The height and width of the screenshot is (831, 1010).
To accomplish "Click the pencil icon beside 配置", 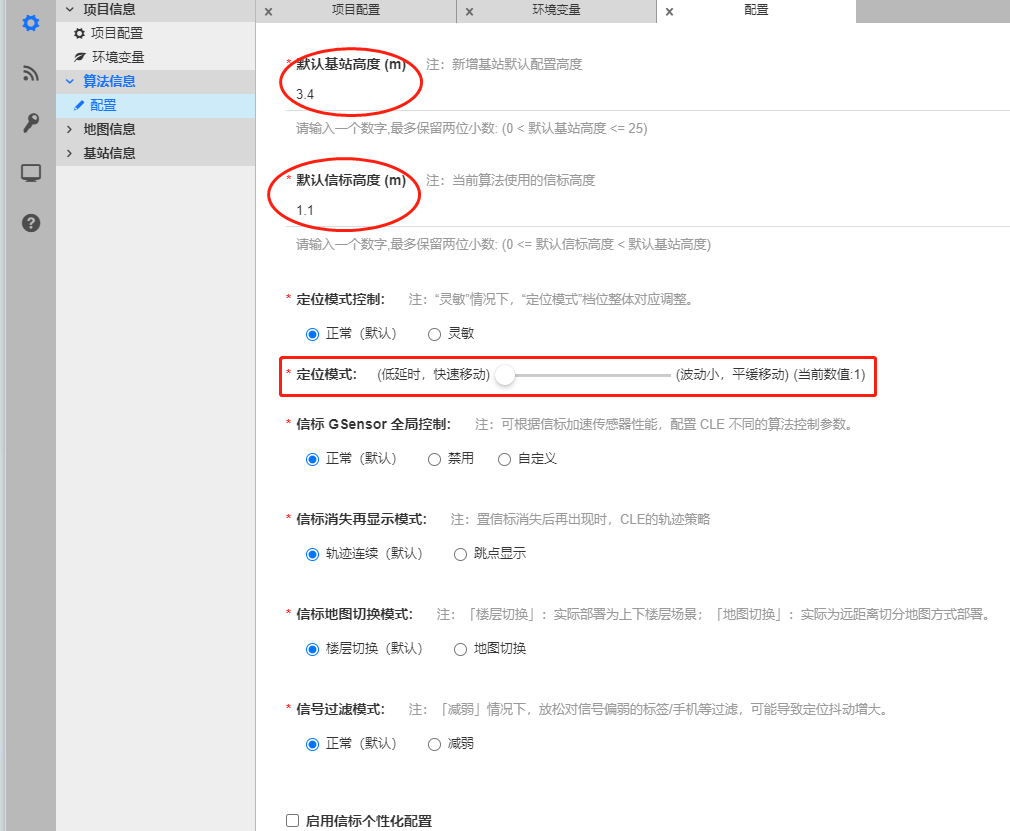I will pyautogui.click(x=81, y=104).
